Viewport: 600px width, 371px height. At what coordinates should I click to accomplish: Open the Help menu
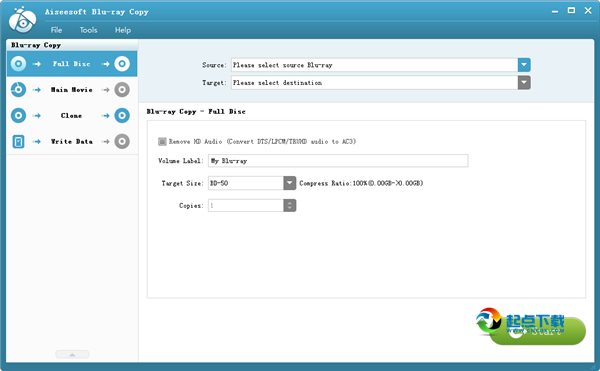(123, 30)
